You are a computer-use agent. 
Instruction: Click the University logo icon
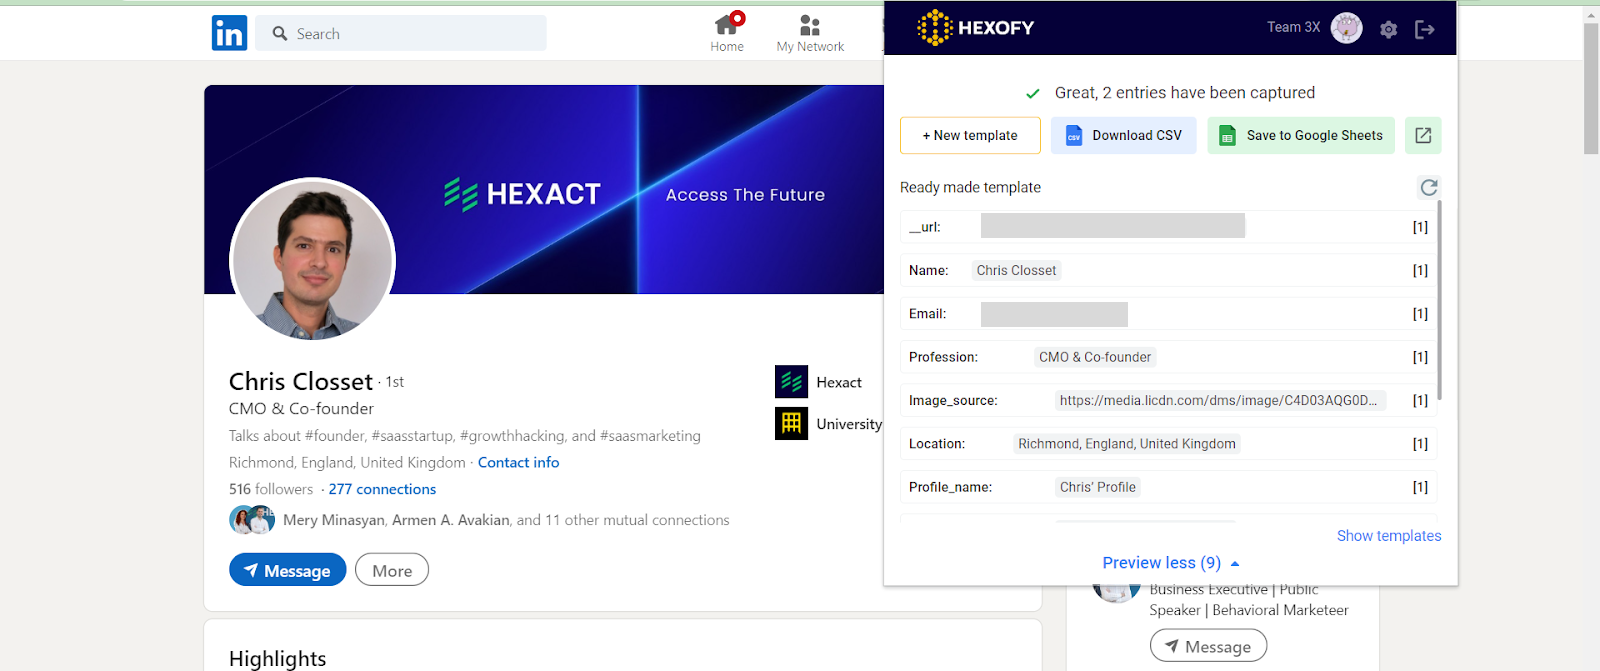[x=791, y=423]
